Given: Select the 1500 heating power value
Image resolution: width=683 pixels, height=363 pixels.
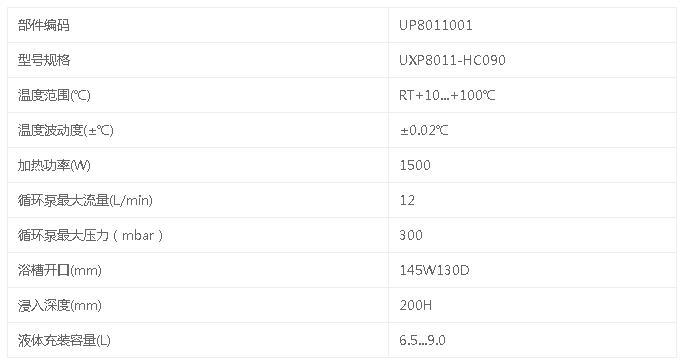Looking at the screenshot, I should pyautogui.click(x=415, y=165).
